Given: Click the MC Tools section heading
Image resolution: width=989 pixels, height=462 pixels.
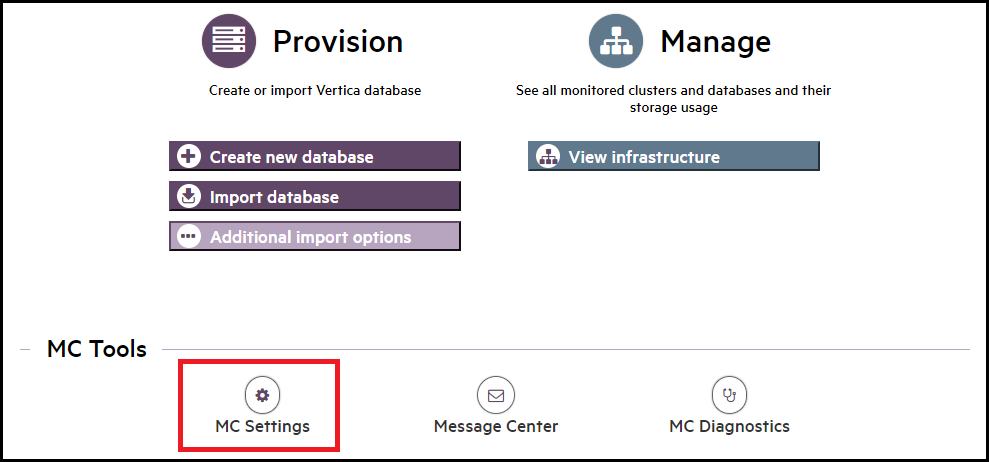Looking at the screenshot, I should click(97, 349).
